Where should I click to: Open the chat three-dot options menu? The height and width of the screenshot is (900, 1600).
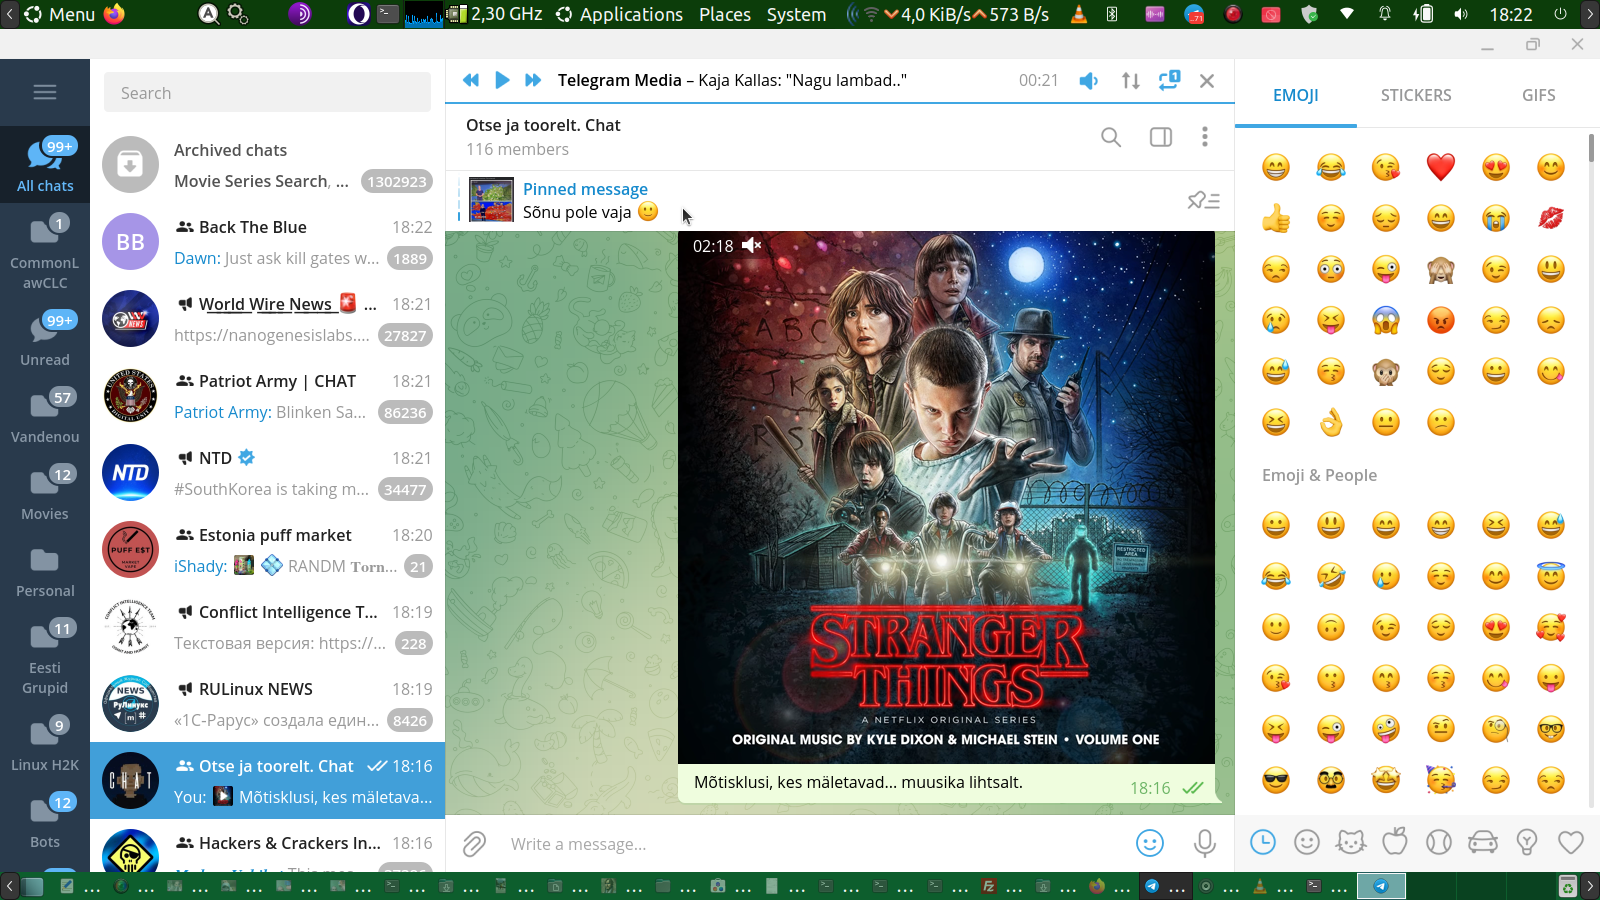tap(1205, 137)
